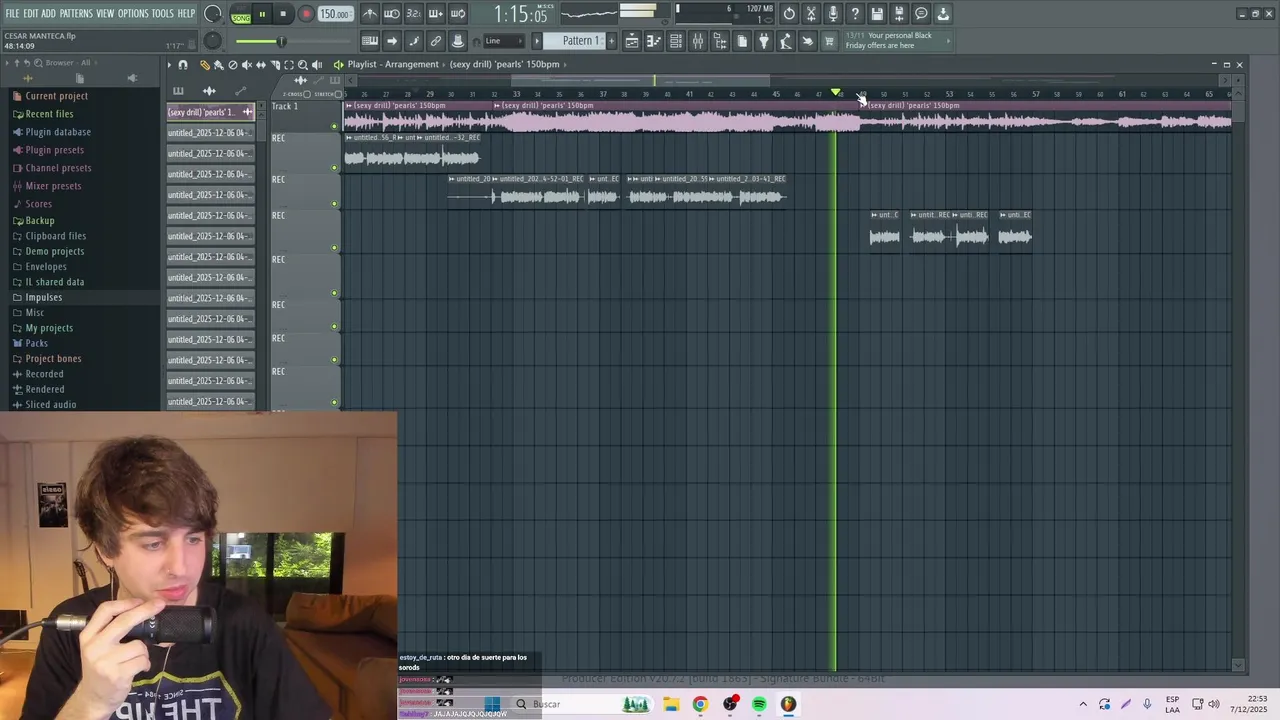Stop playback with the stop button

(x=283, y=15)
